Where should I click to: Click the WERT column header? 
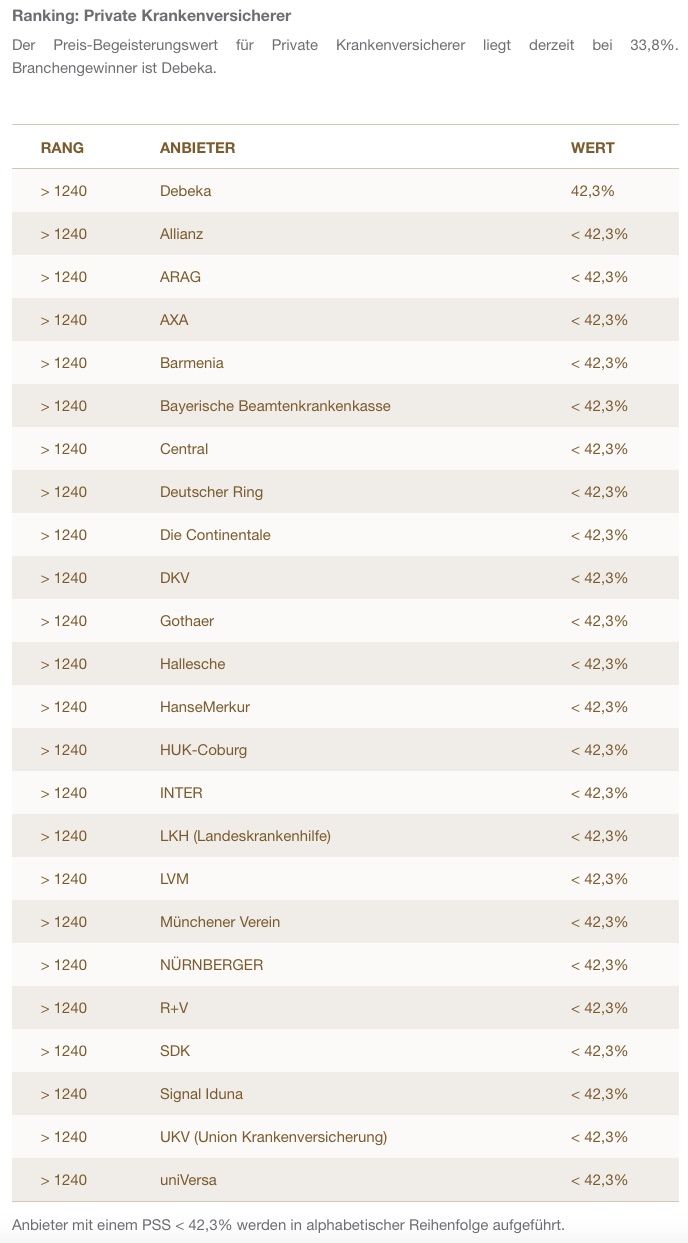point(592,148)
